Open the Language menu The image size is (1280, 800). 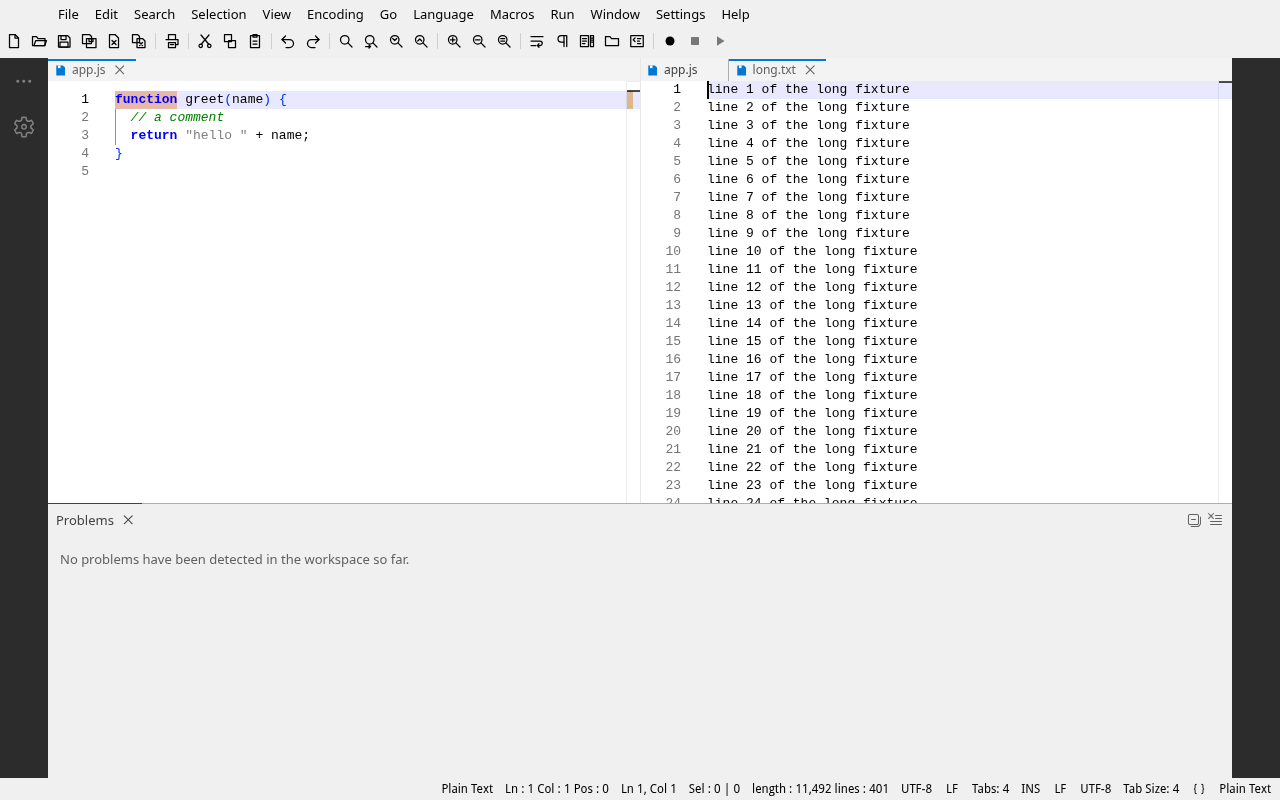(443, 14)
